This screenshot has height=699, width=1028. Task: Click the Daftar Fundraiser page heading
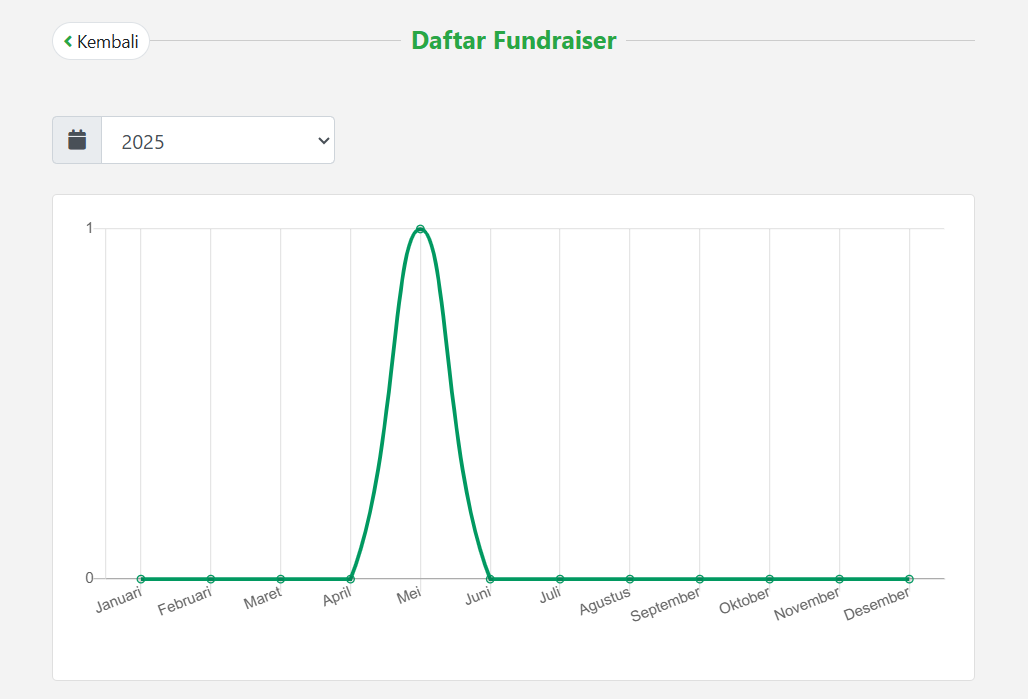(514, 41)
